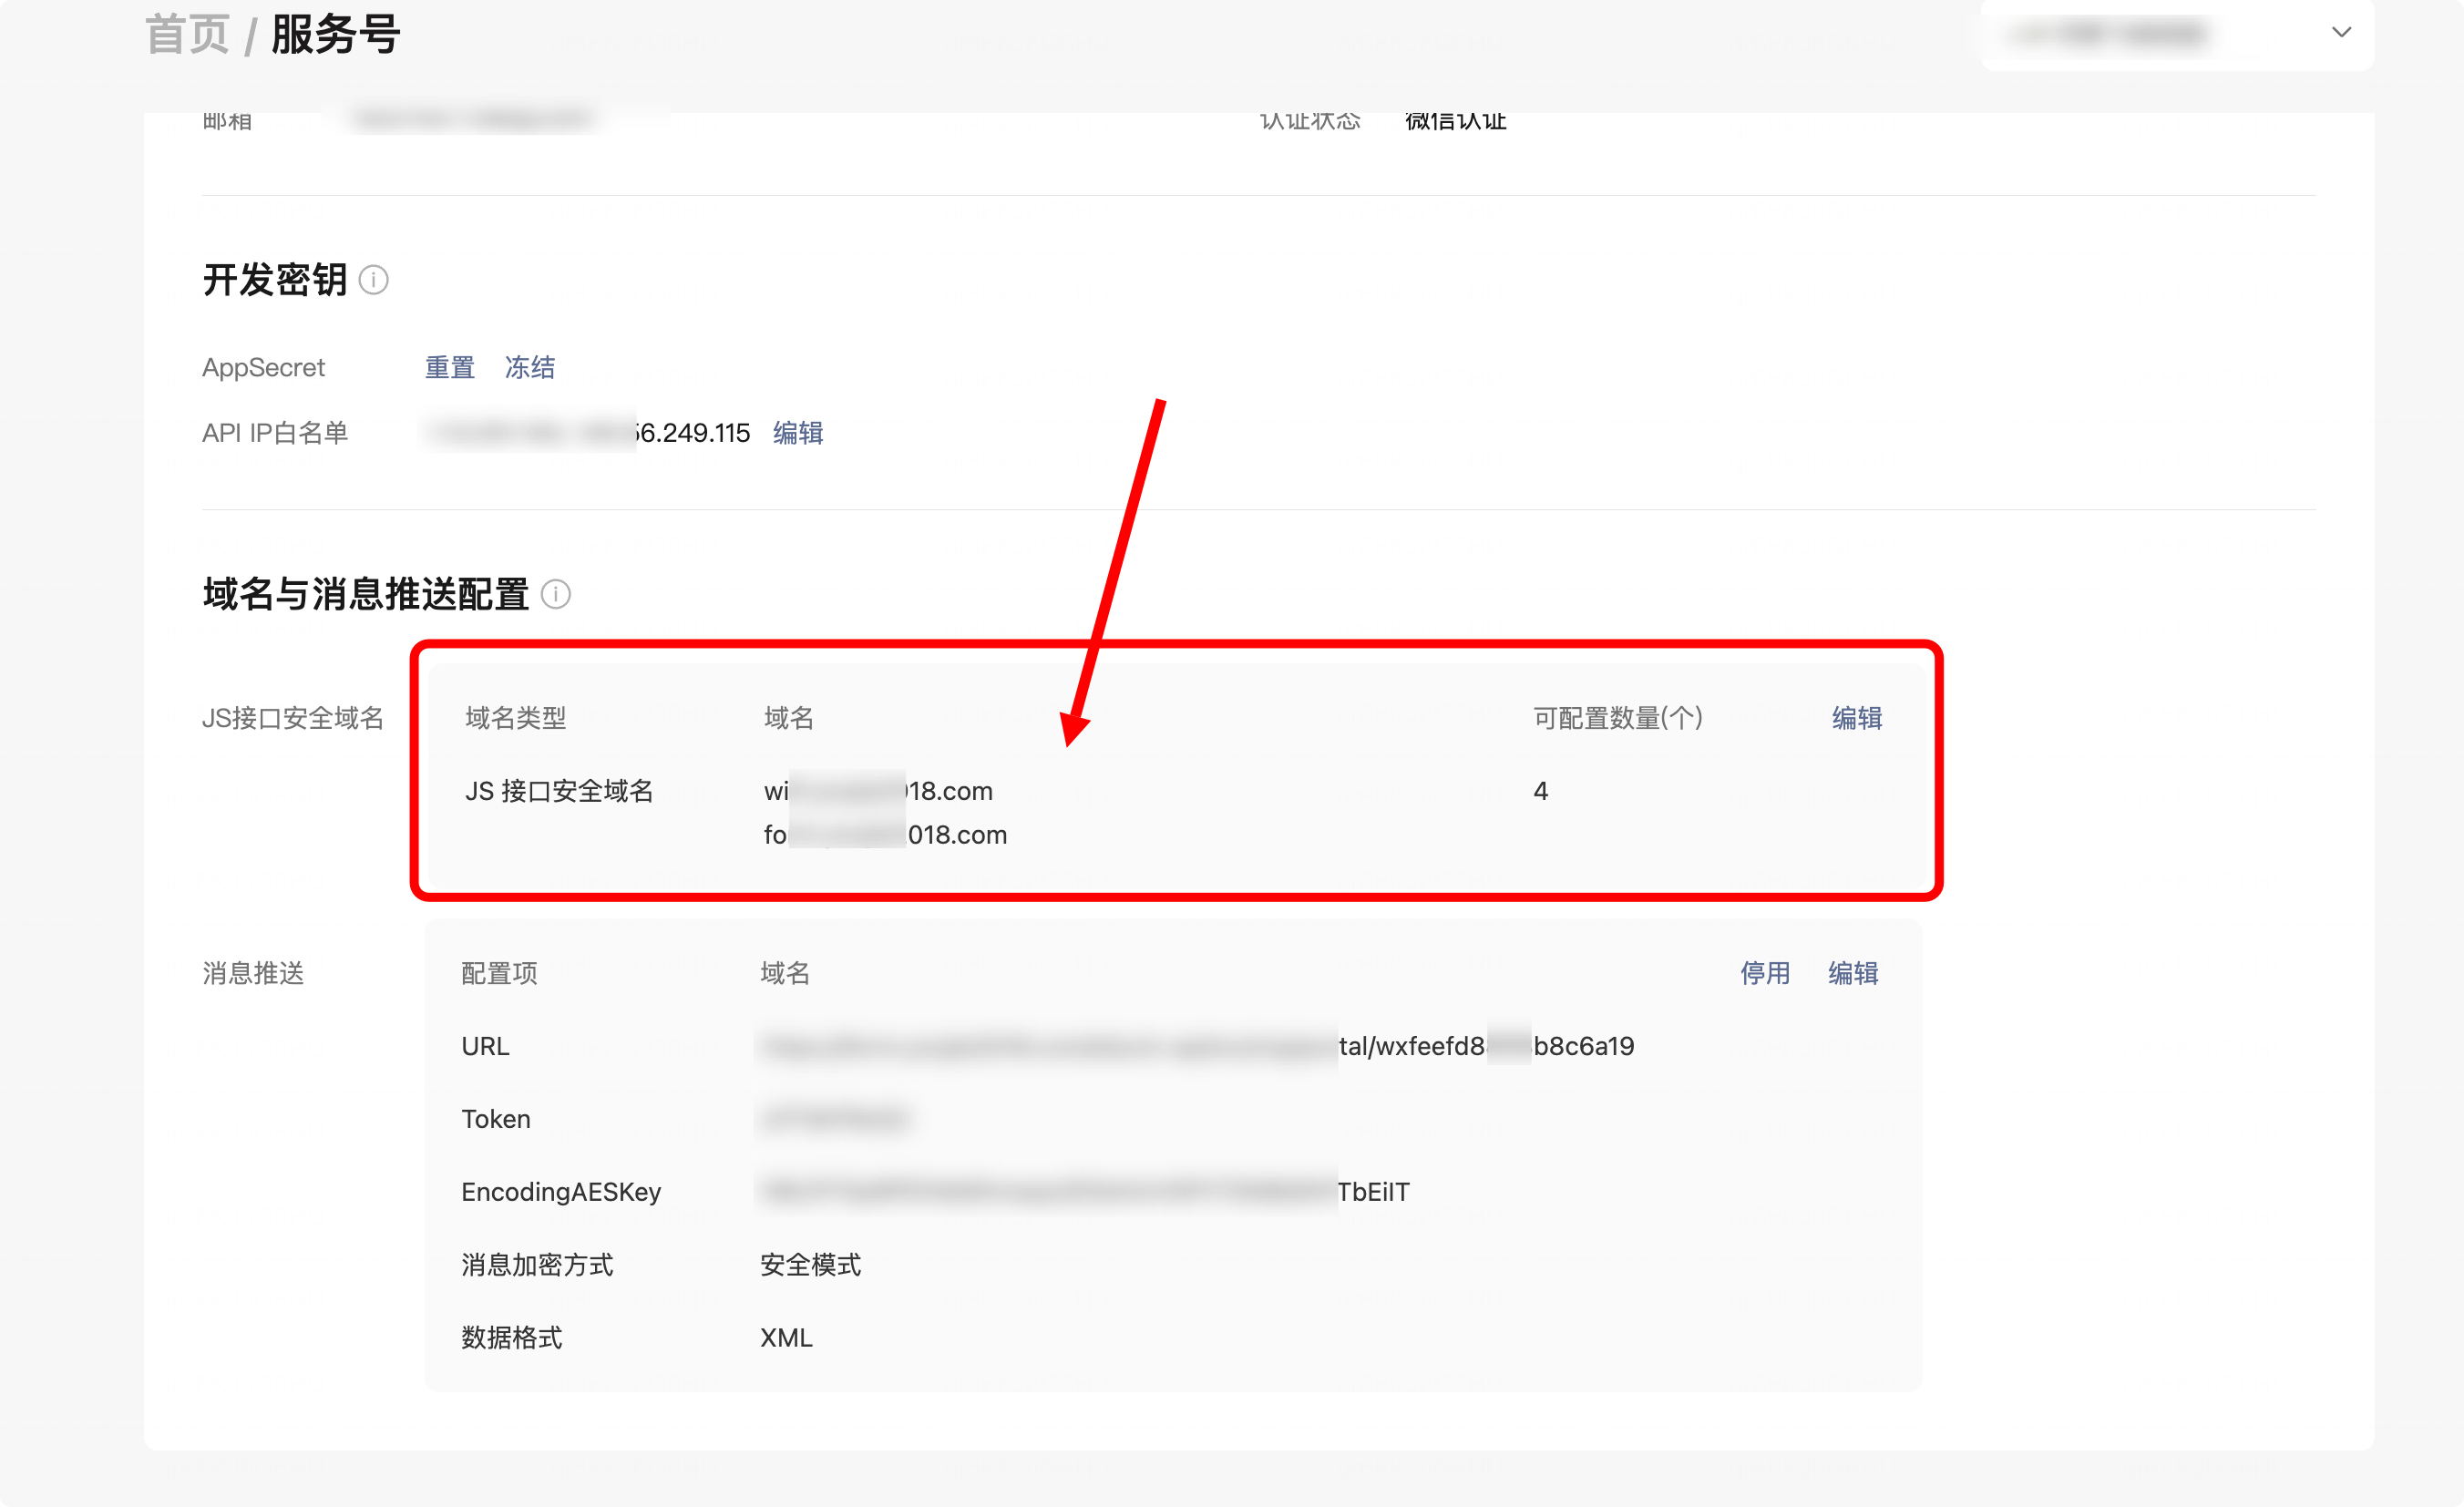The height and width of the screenshot is (1507, 2464).
Task: Edit the API IP白名单
Action: coord(798,433)
